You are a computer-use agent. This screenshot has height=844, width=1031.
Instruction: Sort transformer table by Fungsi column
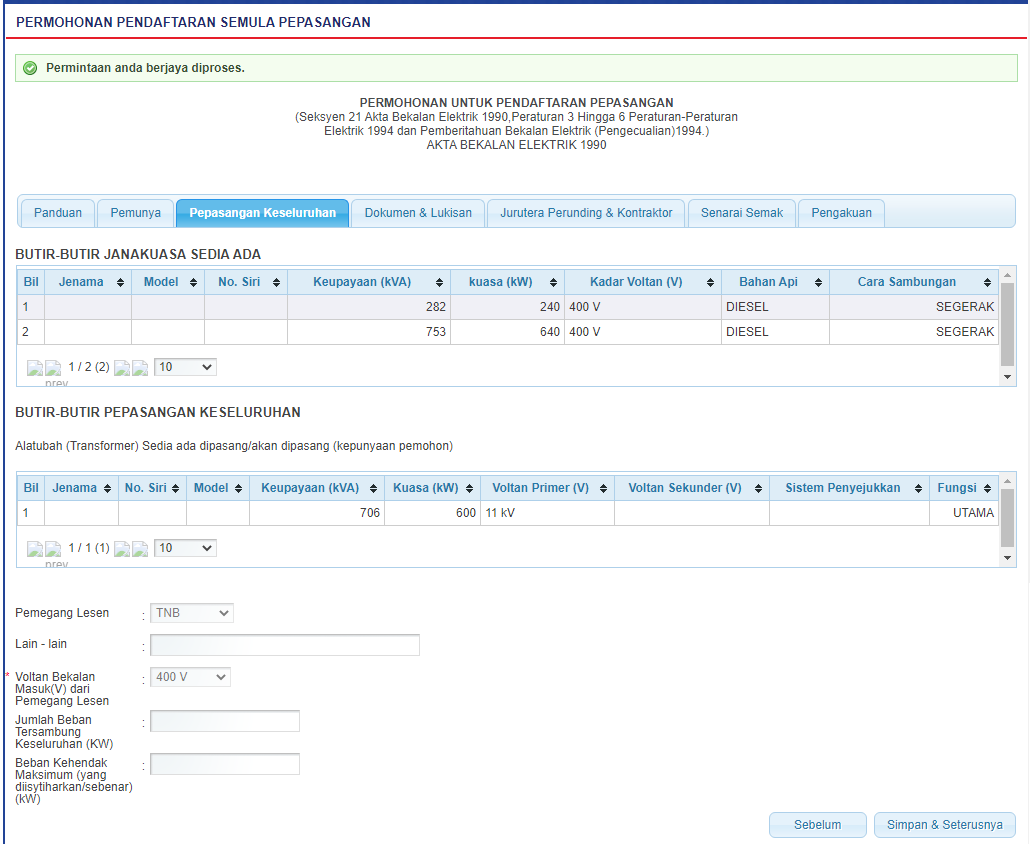(964, 488)
